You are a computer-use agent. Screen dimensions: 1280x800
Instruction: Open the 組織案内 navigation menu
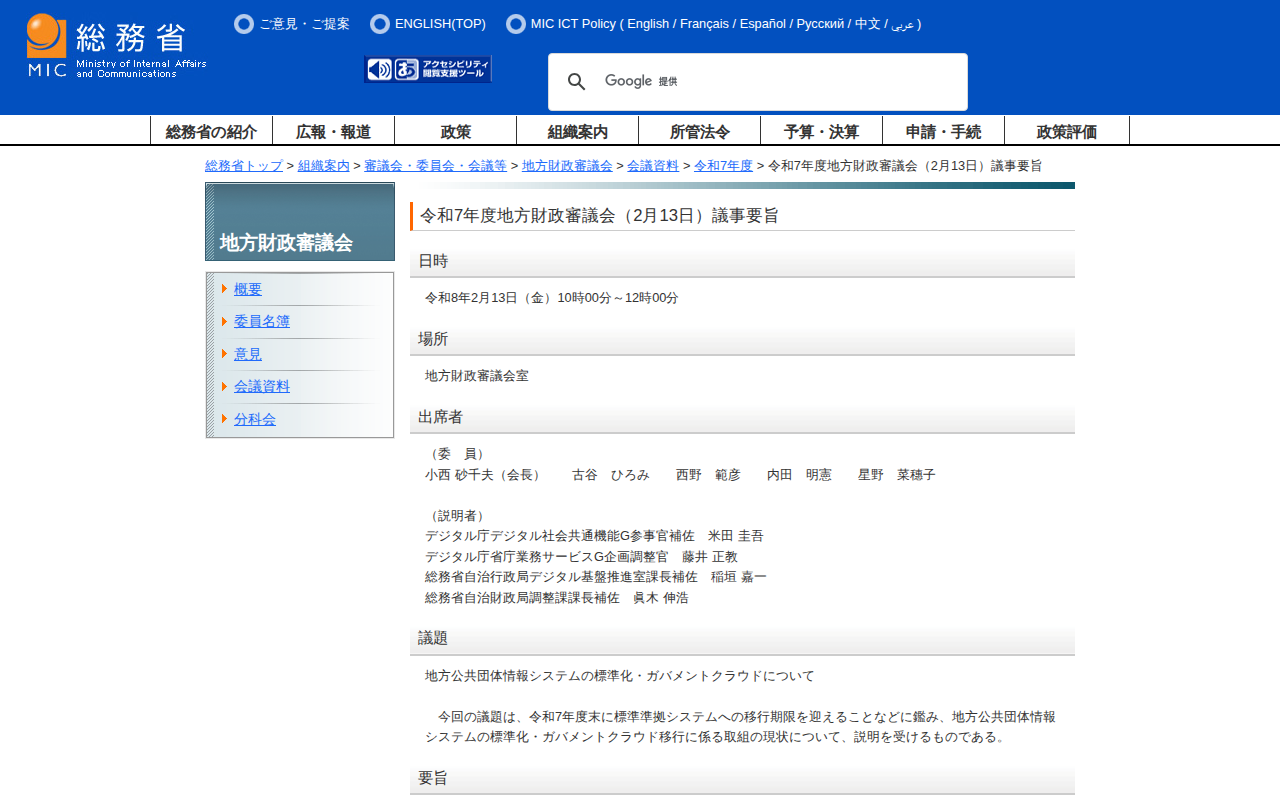point(577,131)
